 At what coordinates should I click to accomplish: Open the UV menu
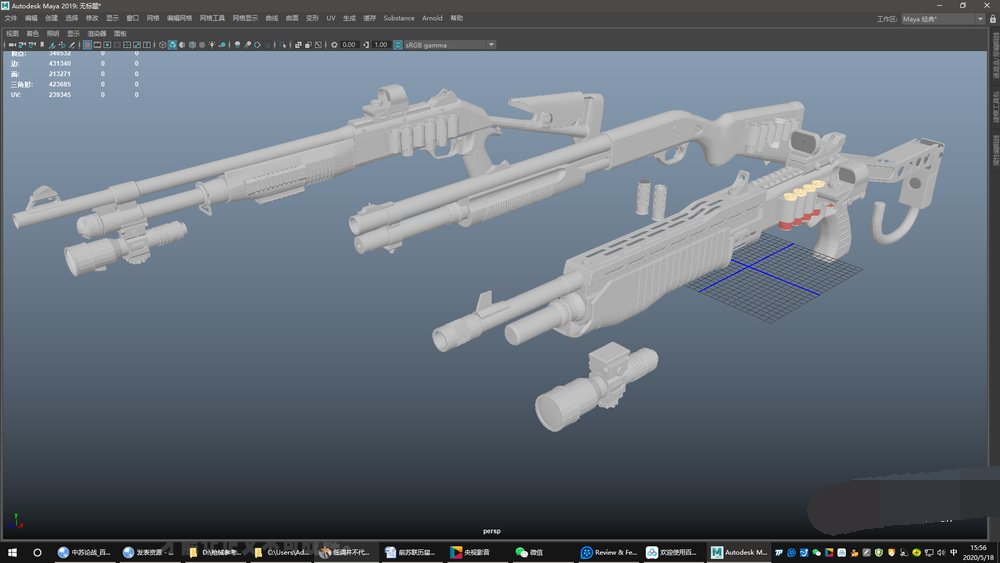tap(330, 18)
